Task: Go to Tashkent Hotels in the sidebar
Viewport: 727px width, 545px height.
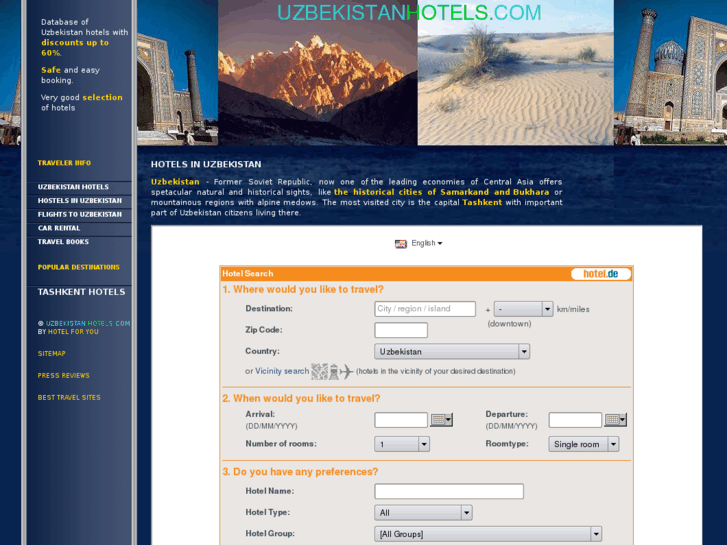Action: [x=81, y=292]
